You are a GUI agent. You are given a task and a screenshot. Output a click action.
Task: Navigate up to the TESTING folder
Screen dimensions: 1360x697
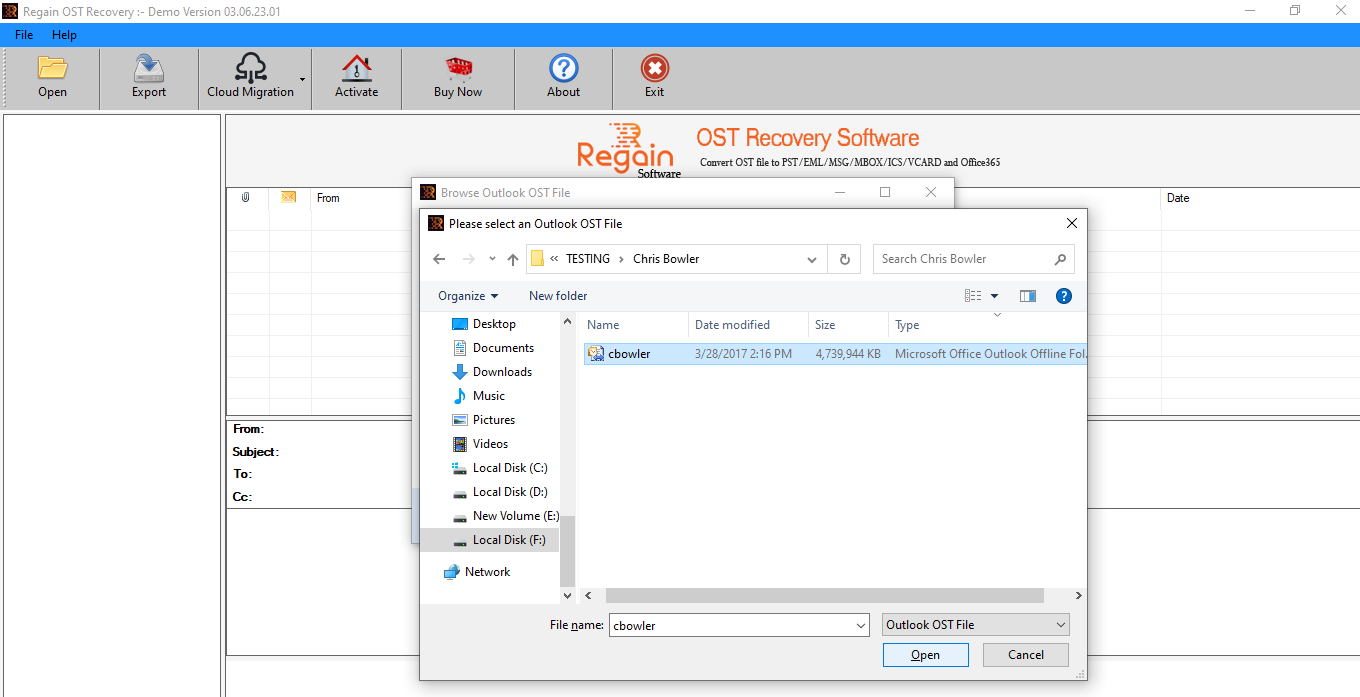(512, 258)
